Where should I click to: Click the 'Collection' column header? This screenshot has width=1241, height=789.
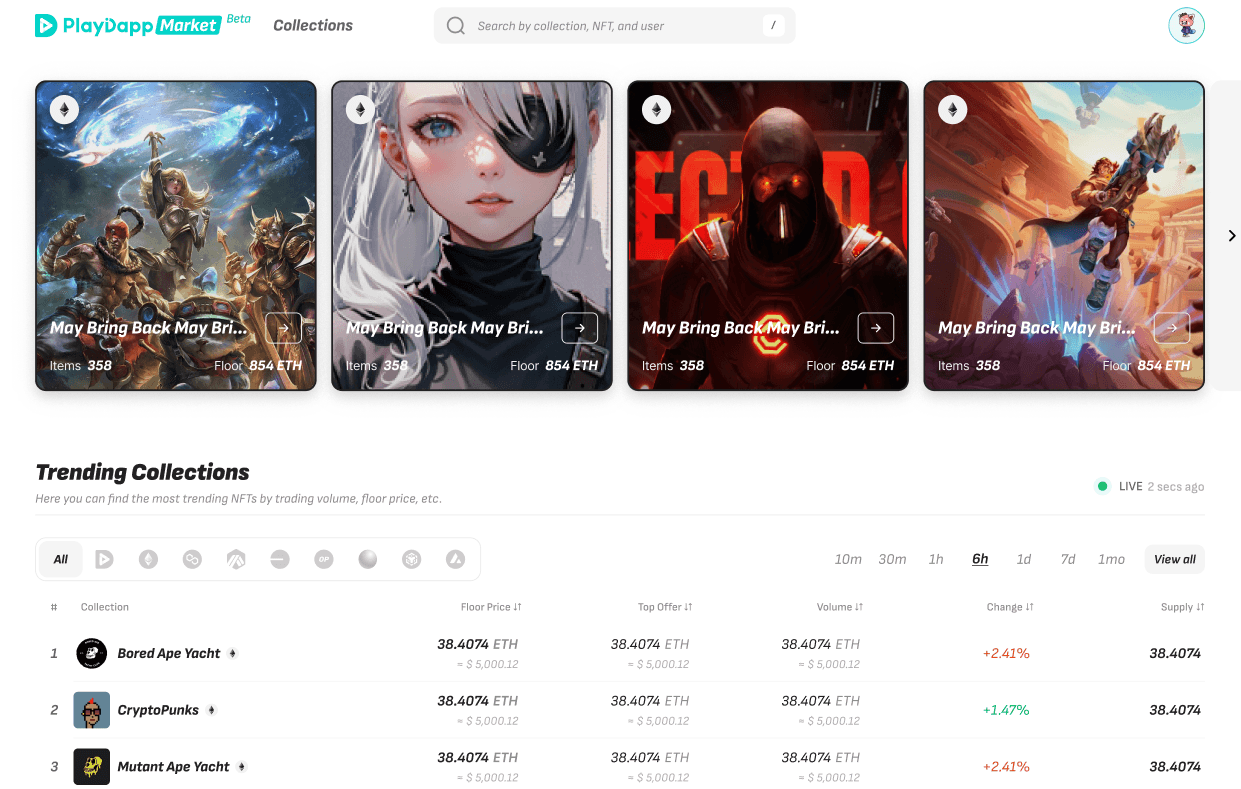[x=105, y=607]
